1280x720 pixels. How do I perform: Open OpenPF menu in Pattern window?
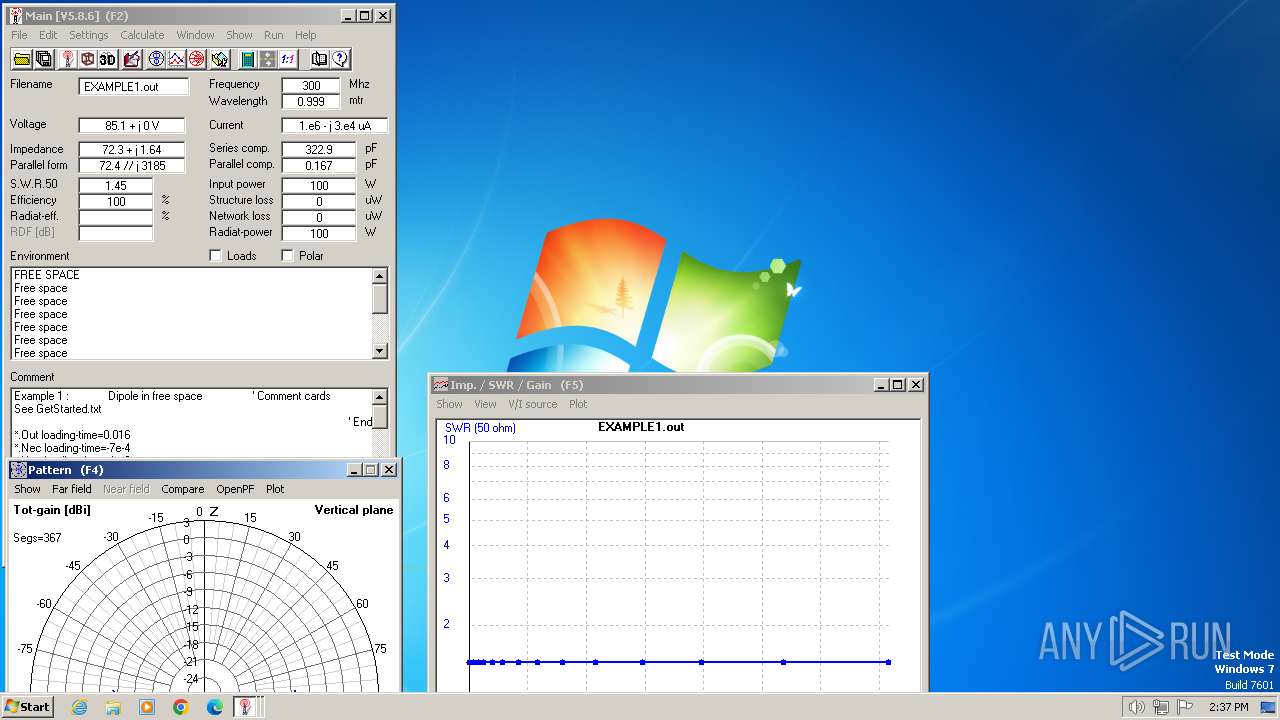(235, 489)
